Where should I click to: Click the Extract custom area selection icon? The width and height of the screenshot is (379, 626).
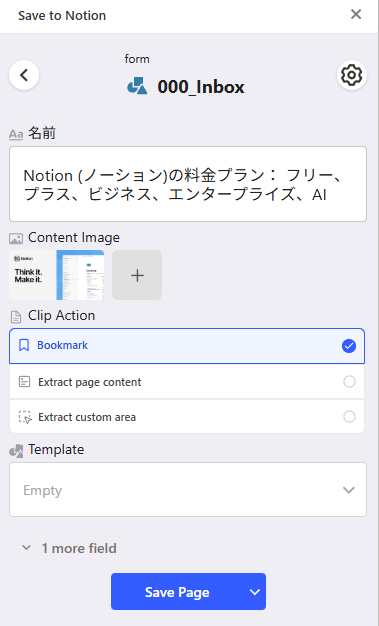click(25, 417)
